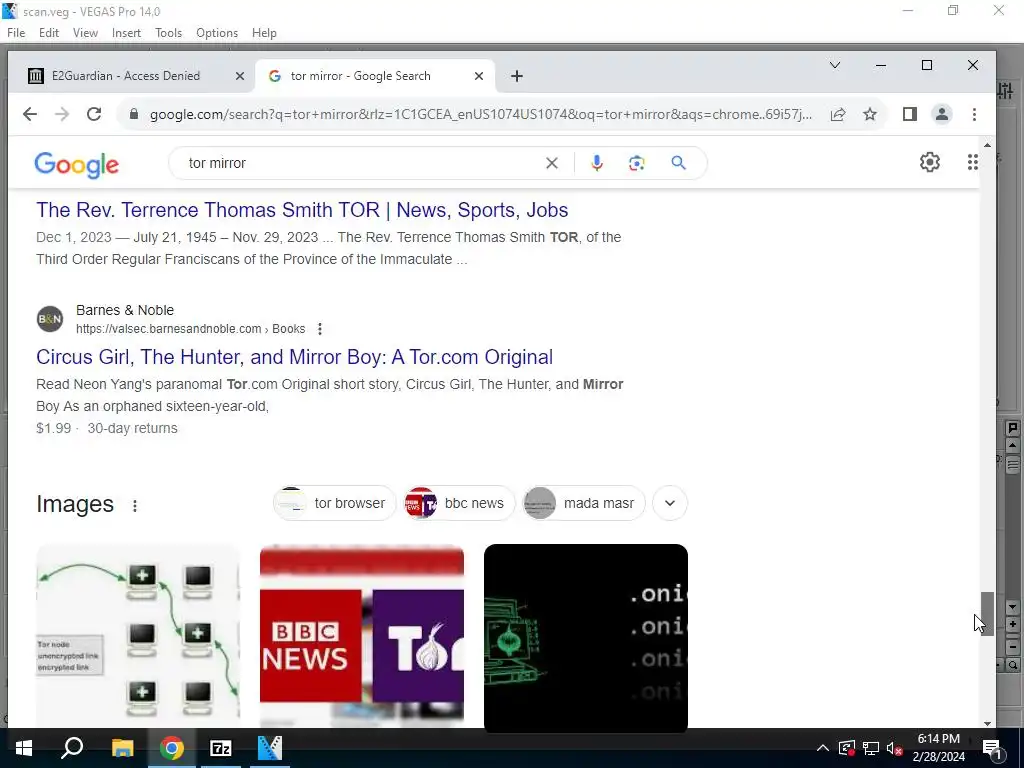Open the VEGAS Tools menu
Screen dimensions: 1024x768
click(x=168, y=33)
